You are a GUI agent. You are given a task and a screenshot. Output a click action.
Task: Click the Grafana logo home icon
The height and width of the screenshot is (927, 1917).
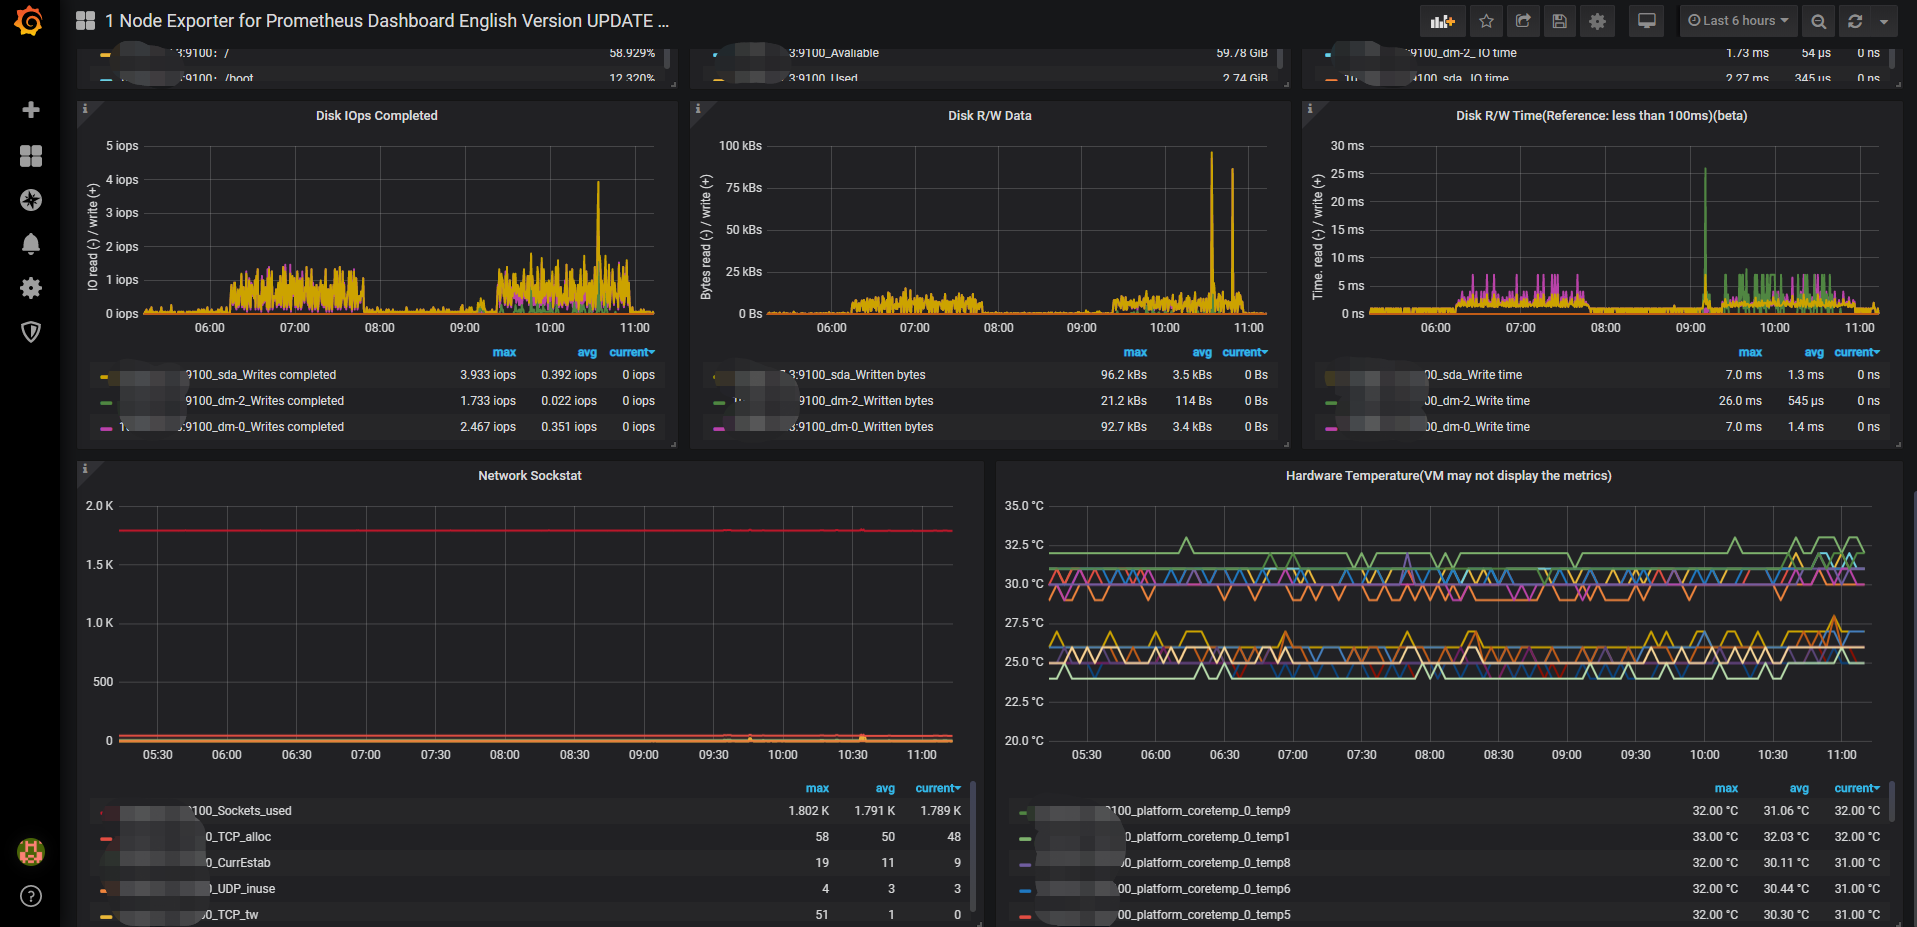click(x=29, y=21)
